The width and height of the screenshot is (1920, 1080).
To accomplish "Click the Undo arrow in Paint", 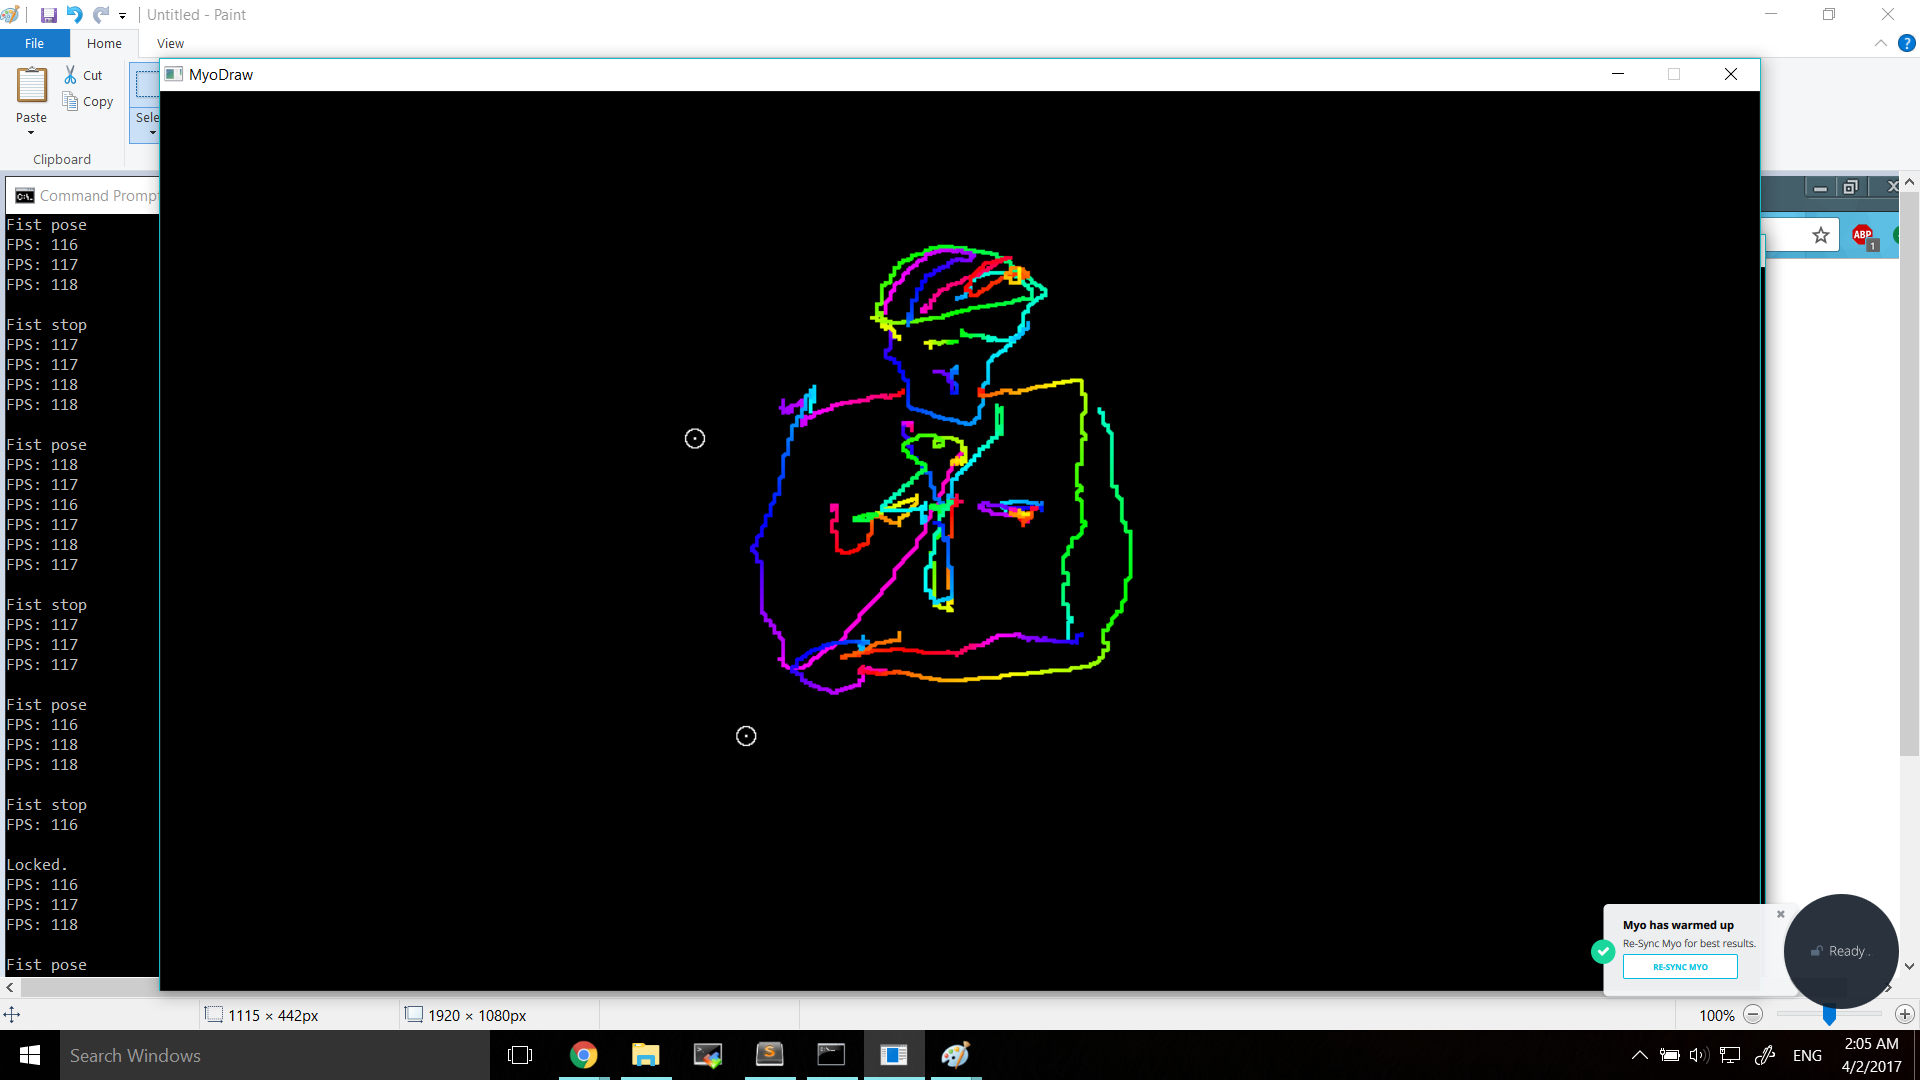I will pyautogui.click(x=75, y=15).
